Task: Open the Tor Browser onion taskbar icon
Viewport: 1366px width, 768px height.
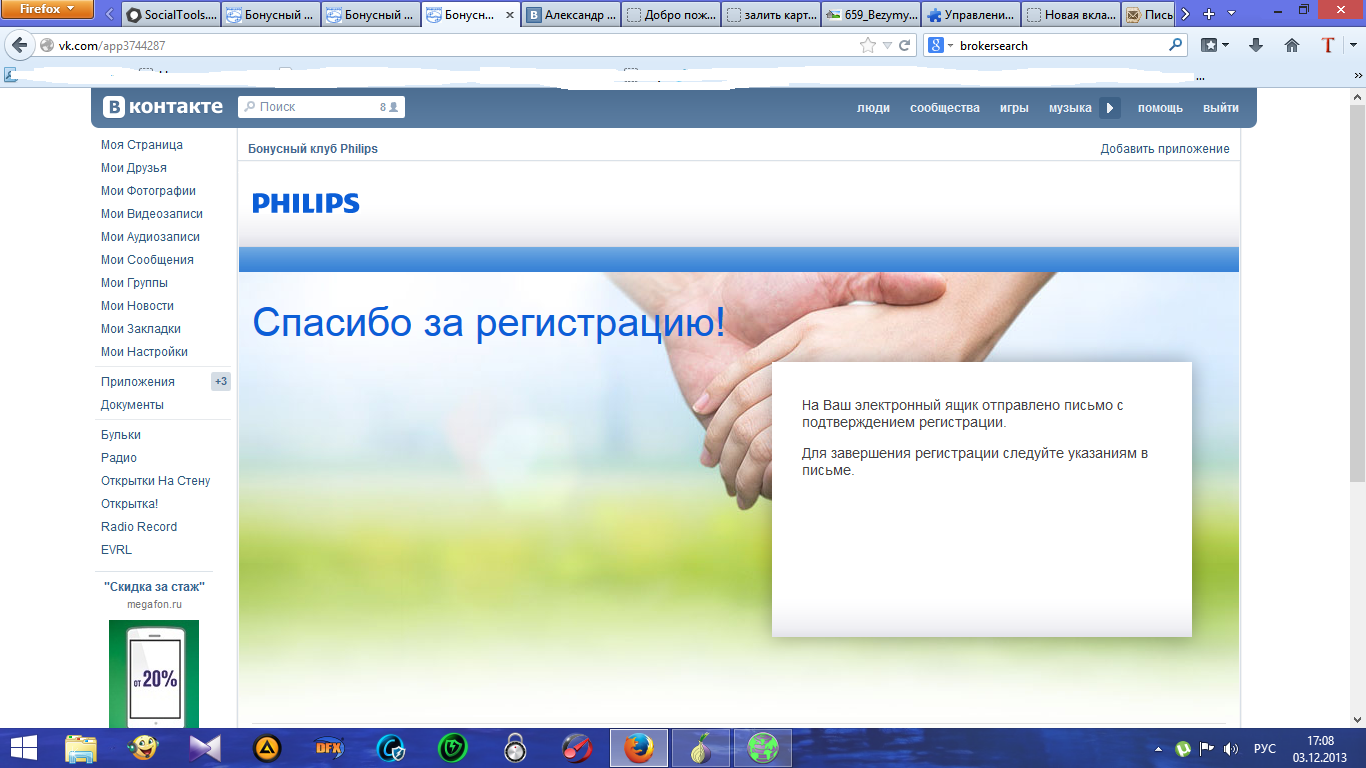Action: 701,748
